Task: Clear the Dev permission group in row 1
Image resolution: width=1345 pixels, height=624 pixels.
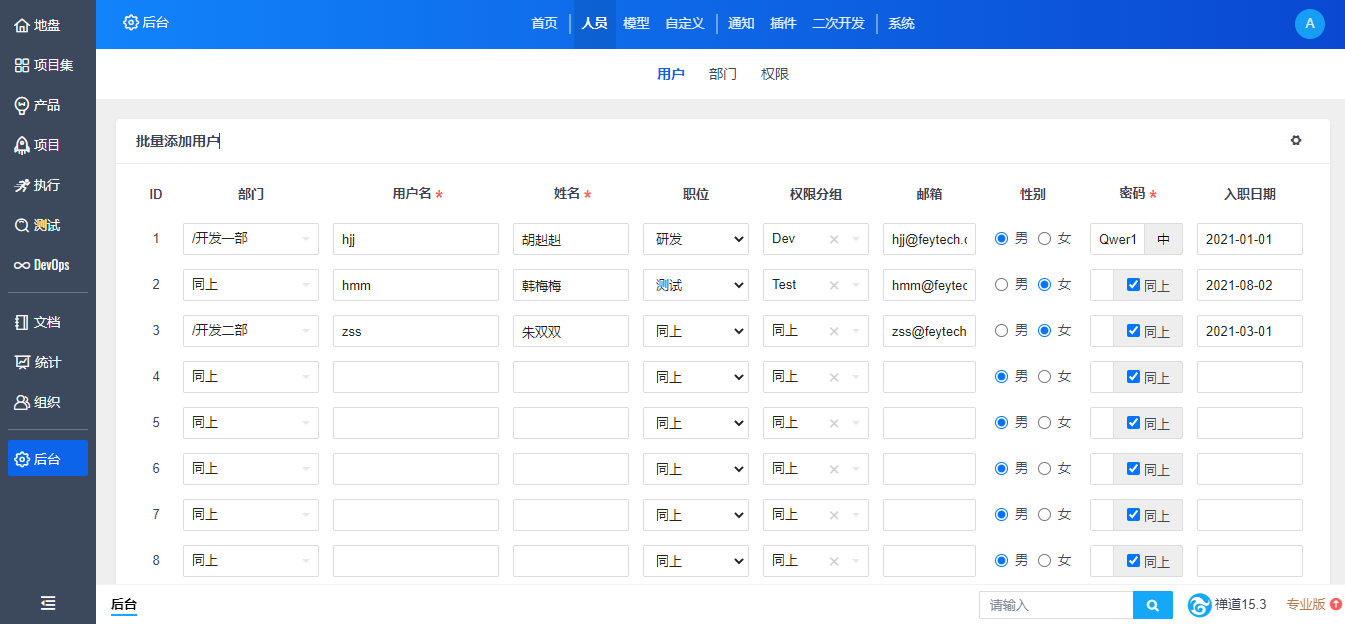Action: click(834, 239)
